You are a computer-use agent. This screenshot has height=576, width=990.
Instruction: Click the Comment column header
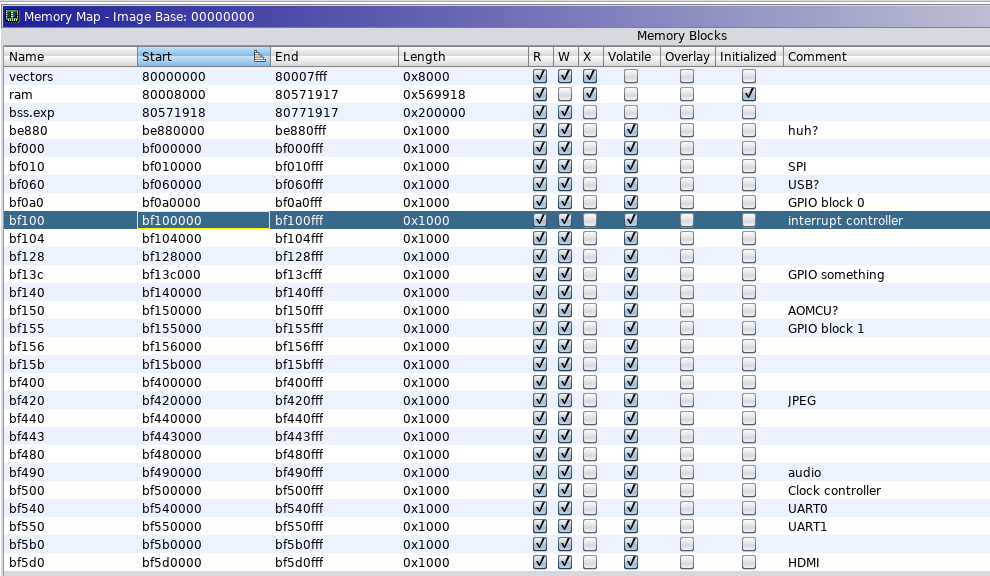point(884,57)
